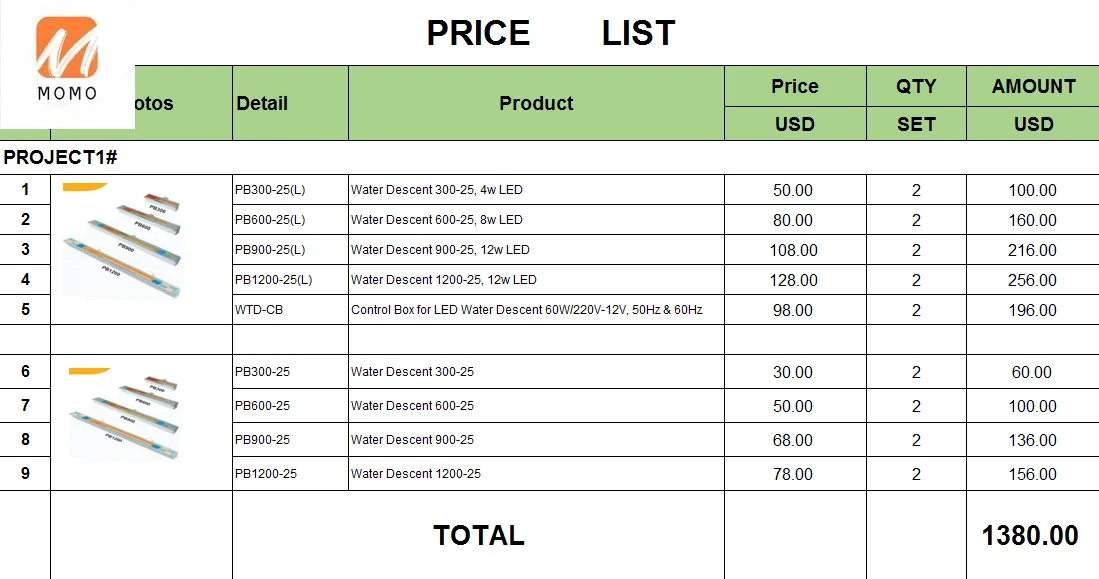Select the 1380.00 total amount cell

click(1030, 535)
